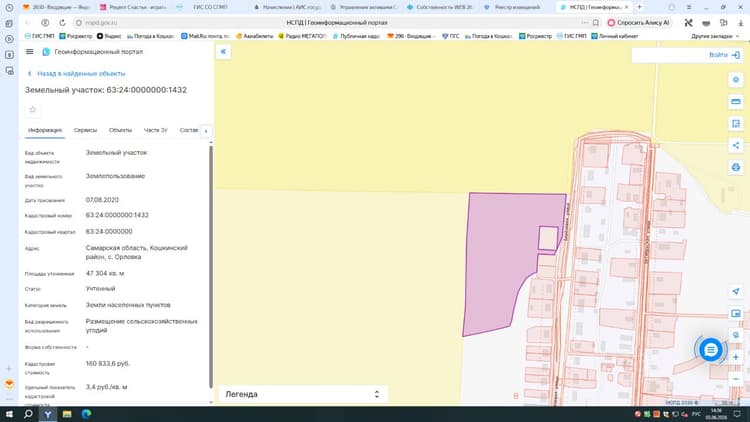Expand the Другие закладки folder
The image size is (750, 422).
(x=715, y=36)
